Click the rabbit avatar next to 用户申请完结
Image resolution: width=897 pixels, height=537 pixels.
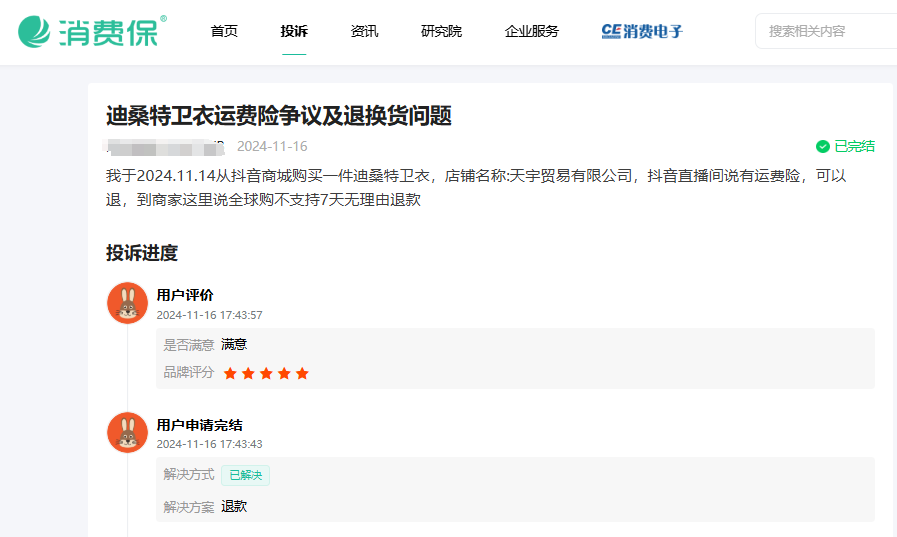128,432
